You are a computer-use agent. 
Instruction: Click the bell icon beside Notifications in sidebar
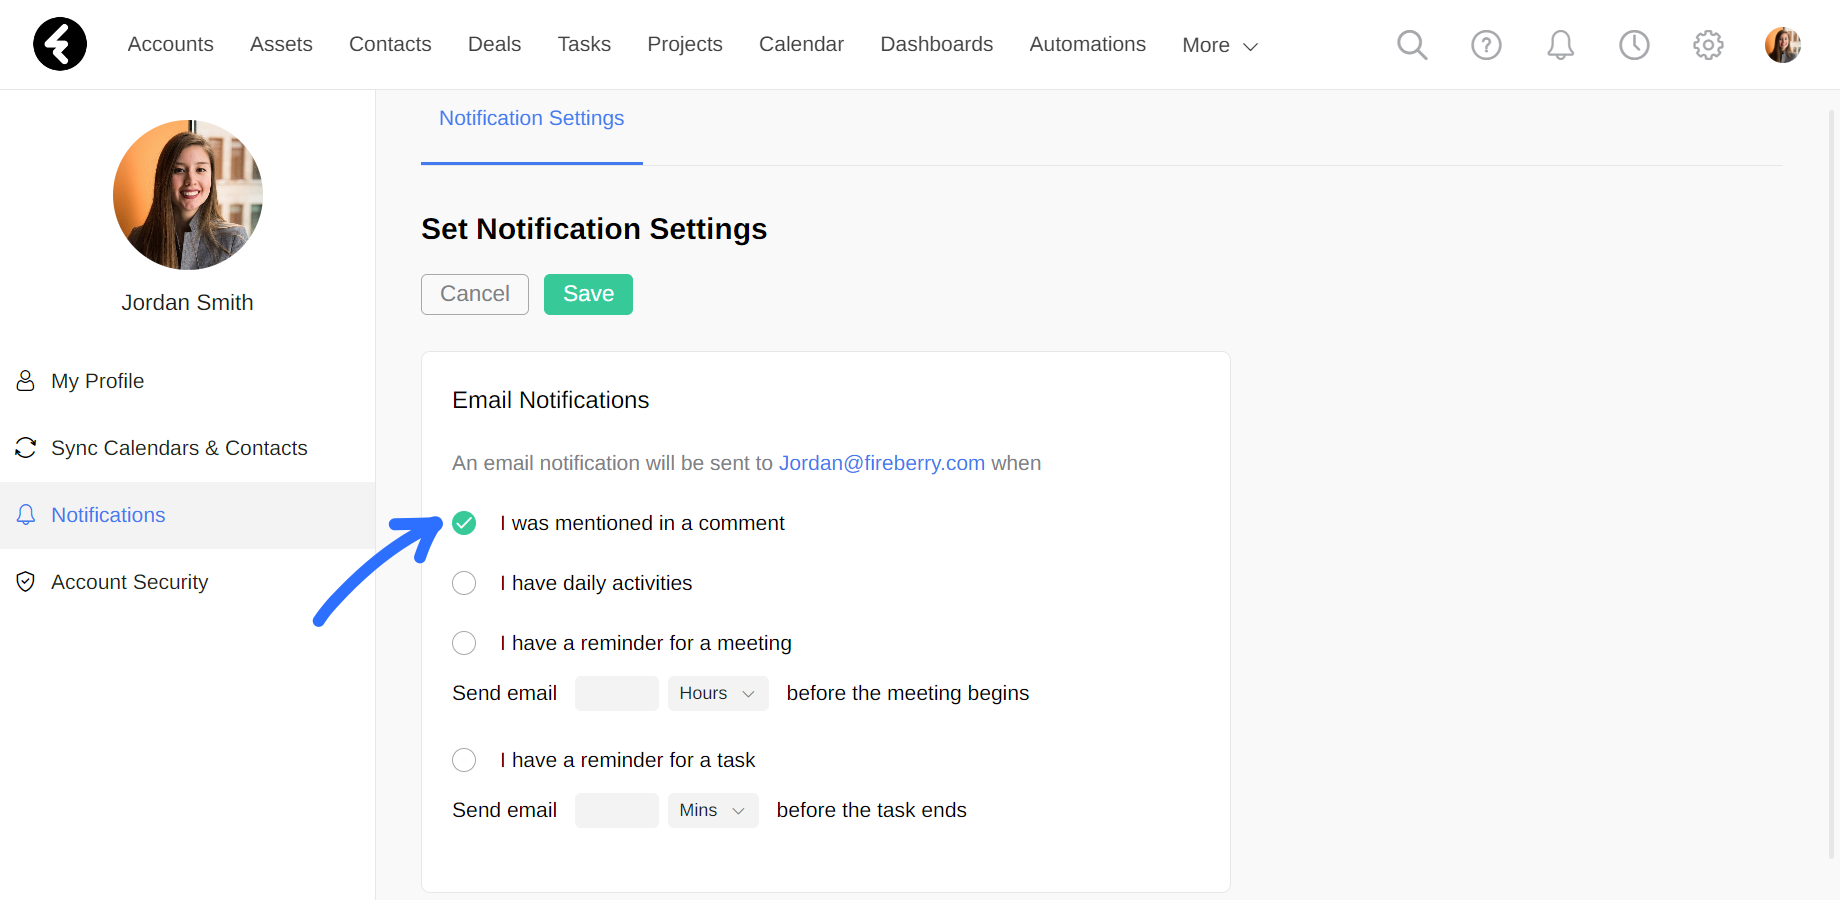26,515
